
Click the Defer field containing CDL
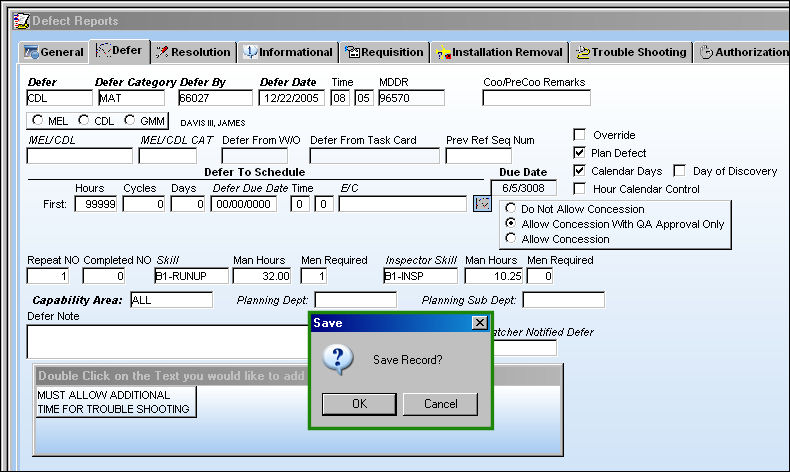click(59, 98)
